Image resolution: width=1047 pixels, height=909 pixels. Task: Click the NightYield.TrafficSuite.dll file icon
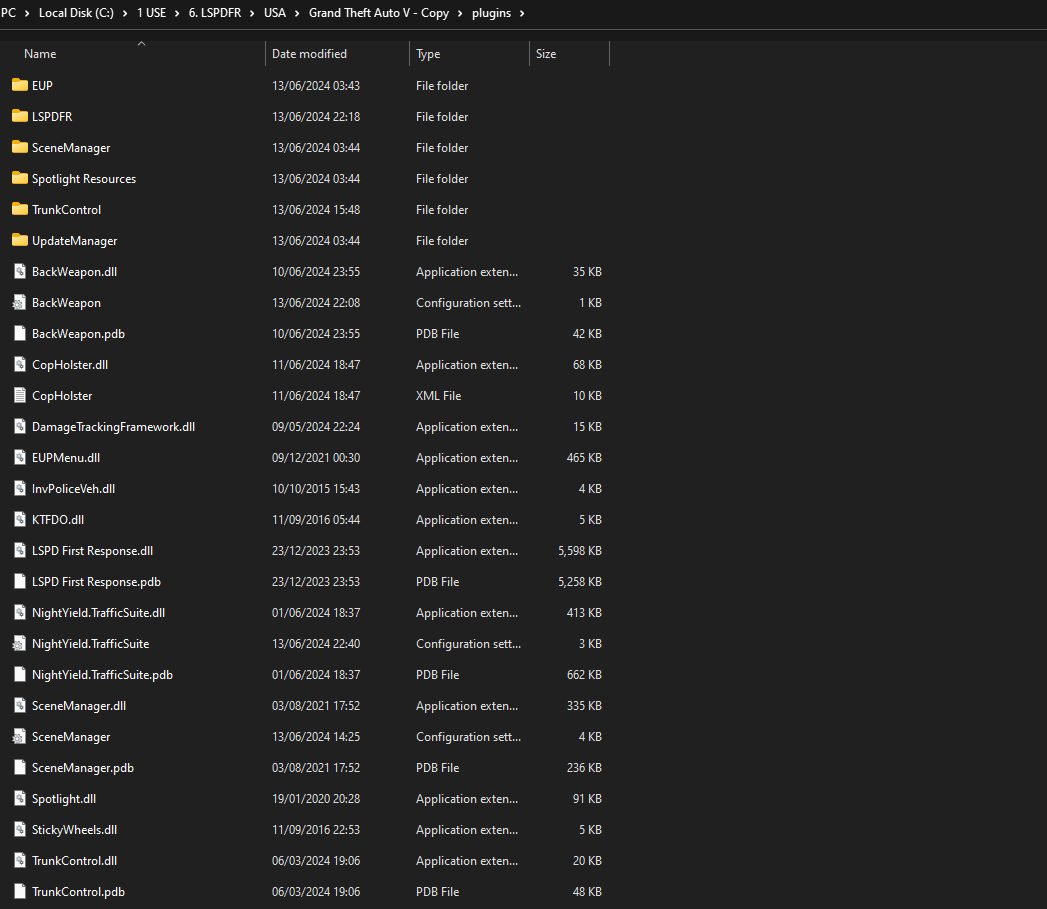pos(20,612)
